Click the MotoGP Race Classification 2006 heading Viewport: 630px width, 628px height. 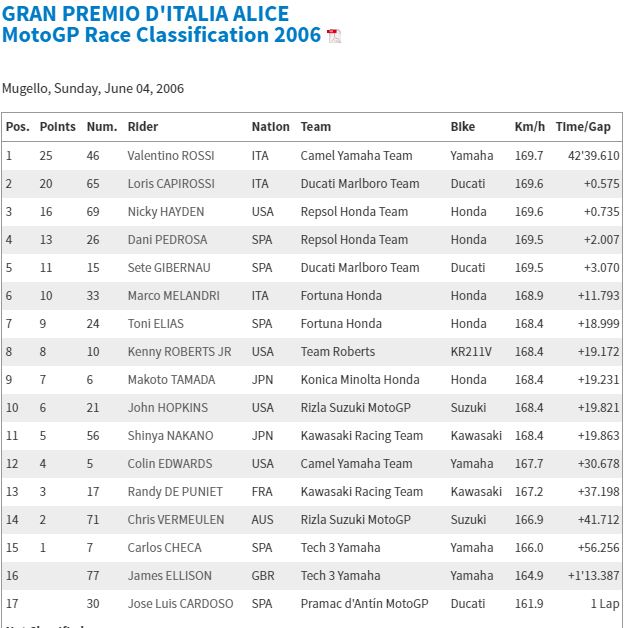[x=161, y=35]
